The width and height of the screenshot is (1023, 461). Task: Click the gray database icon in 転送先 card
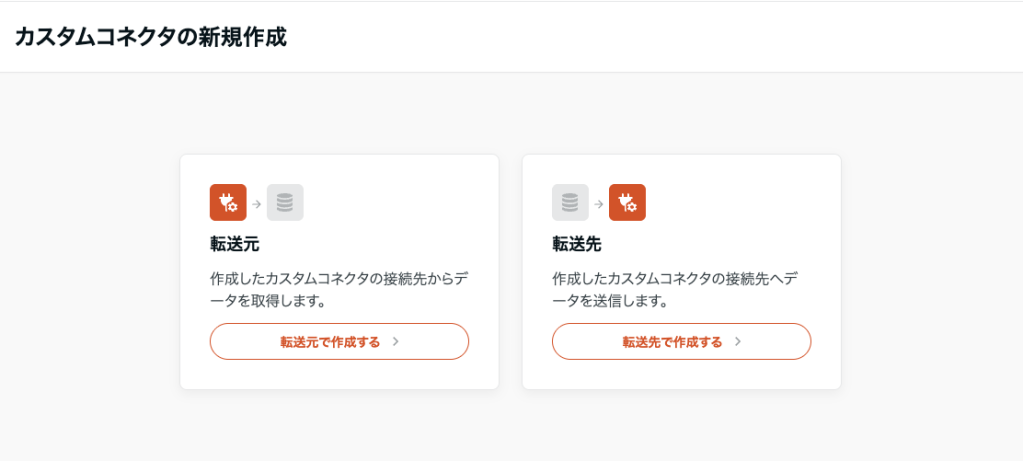(570, 203)
